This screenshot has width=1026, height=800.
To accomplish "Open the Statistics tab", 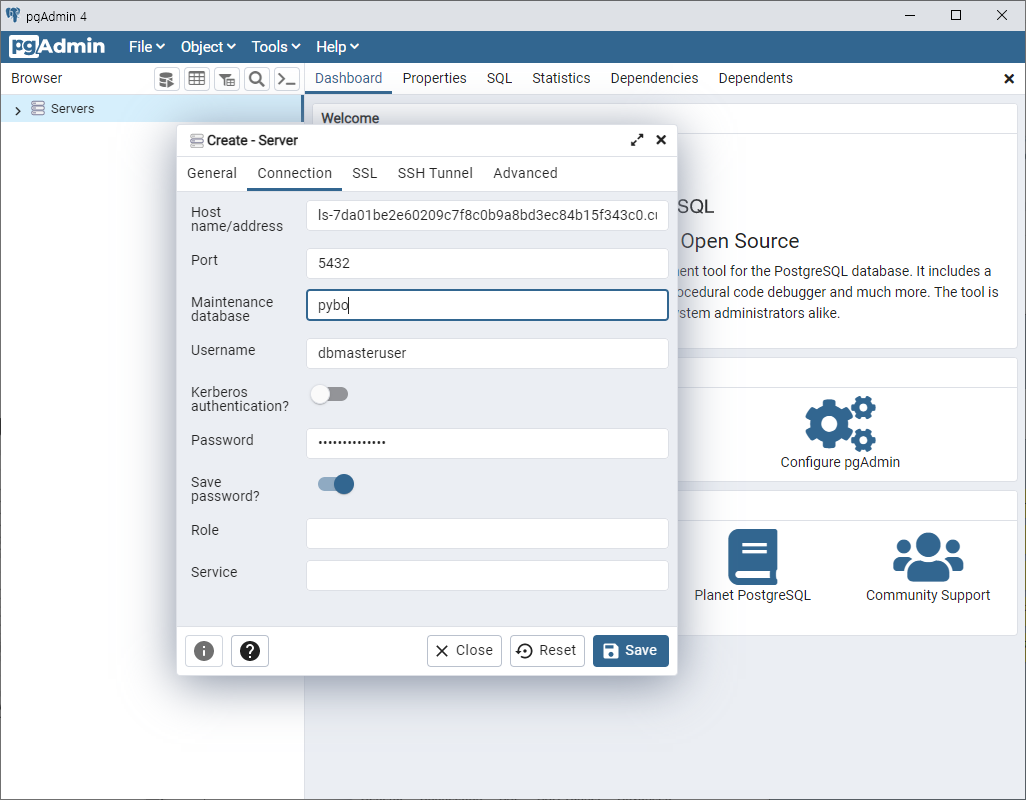I will click(561, 78).
